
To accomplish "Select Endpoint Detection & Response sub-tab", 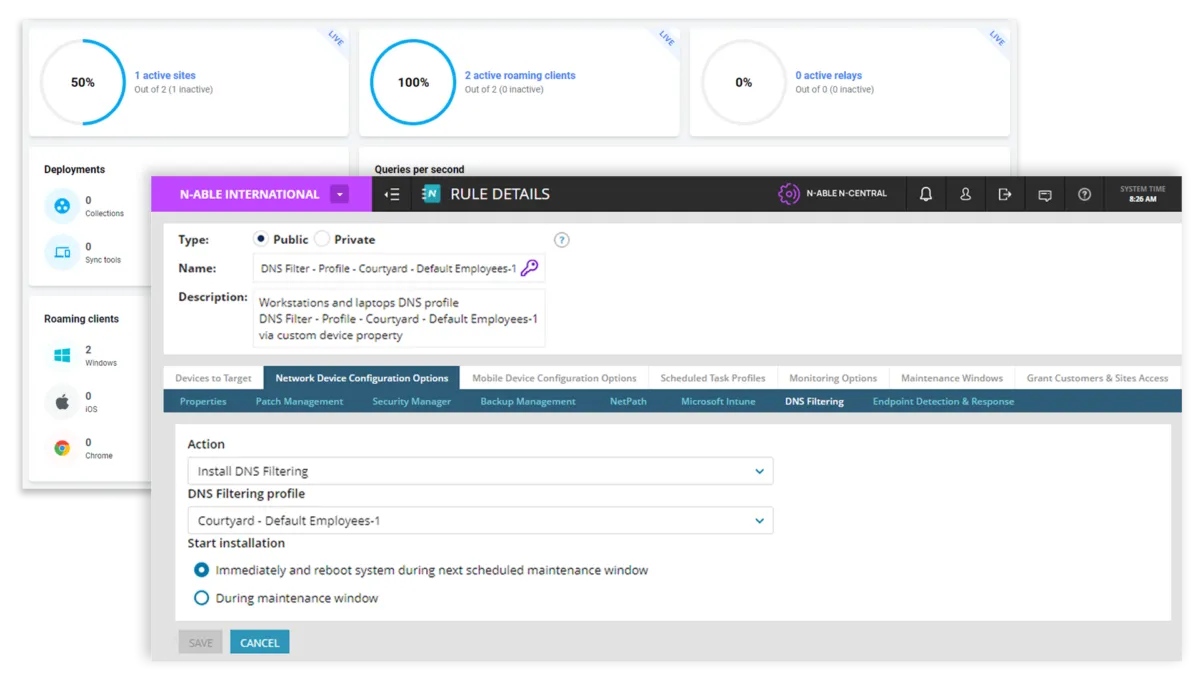I will [943, 401].
